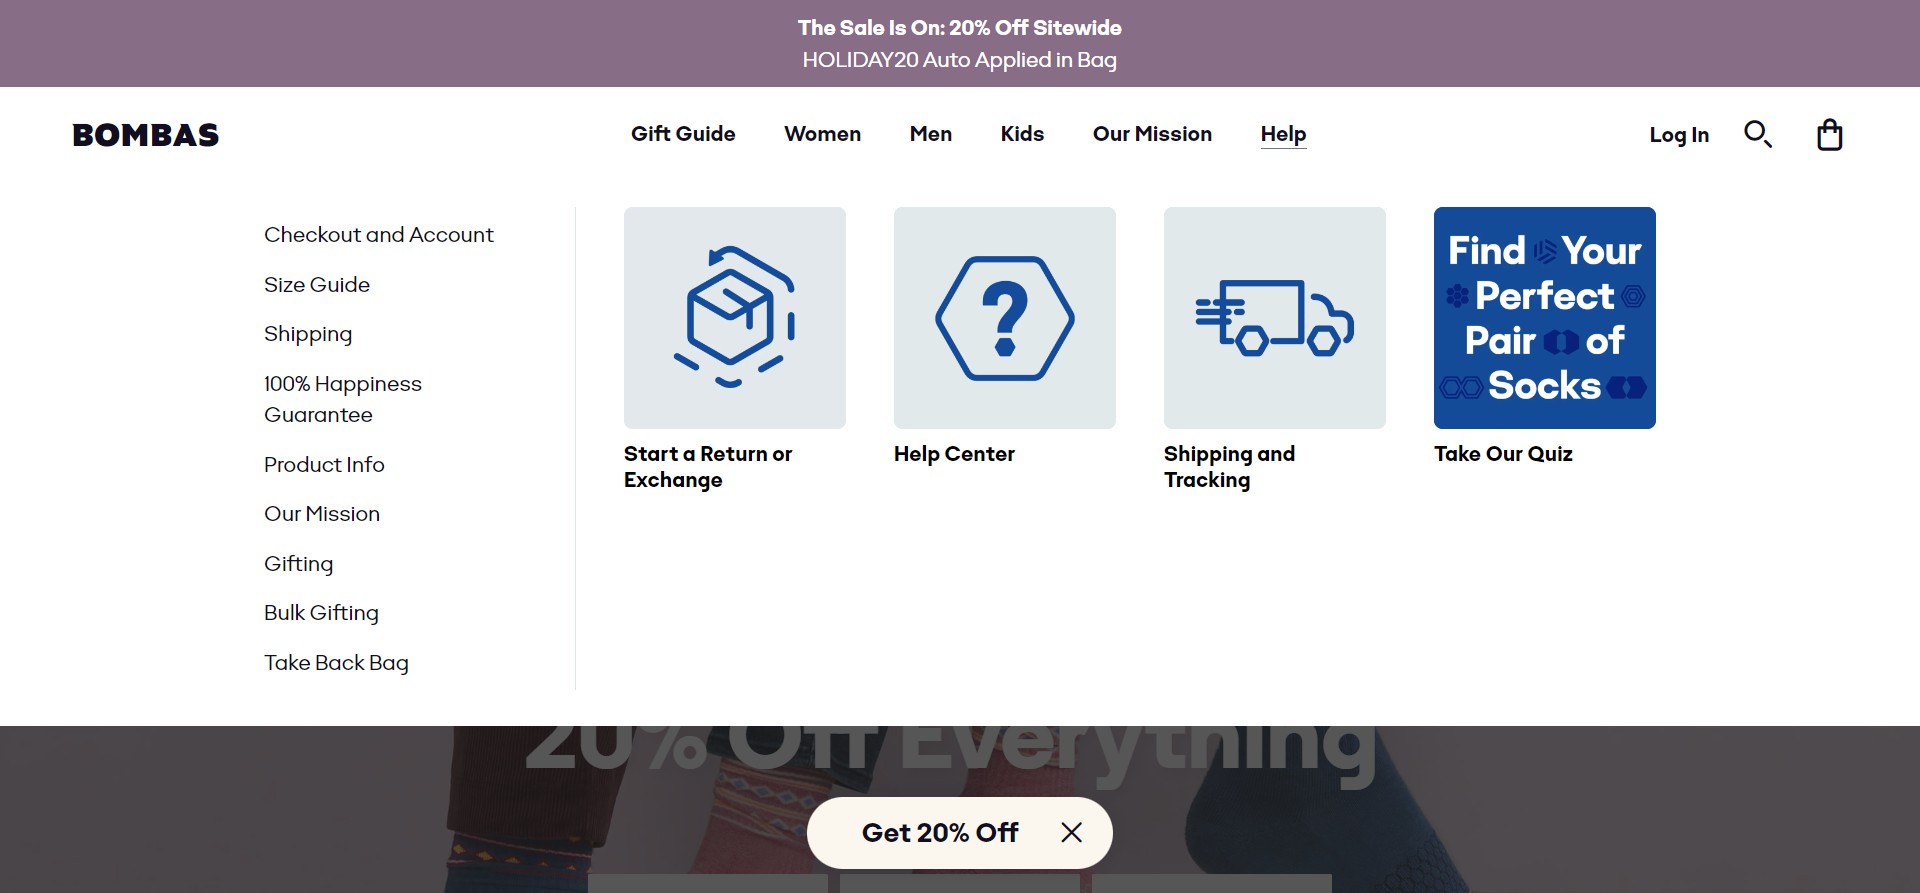
Task: Select 100% Happiness Guarantee link
Action: tap(342, 399)
